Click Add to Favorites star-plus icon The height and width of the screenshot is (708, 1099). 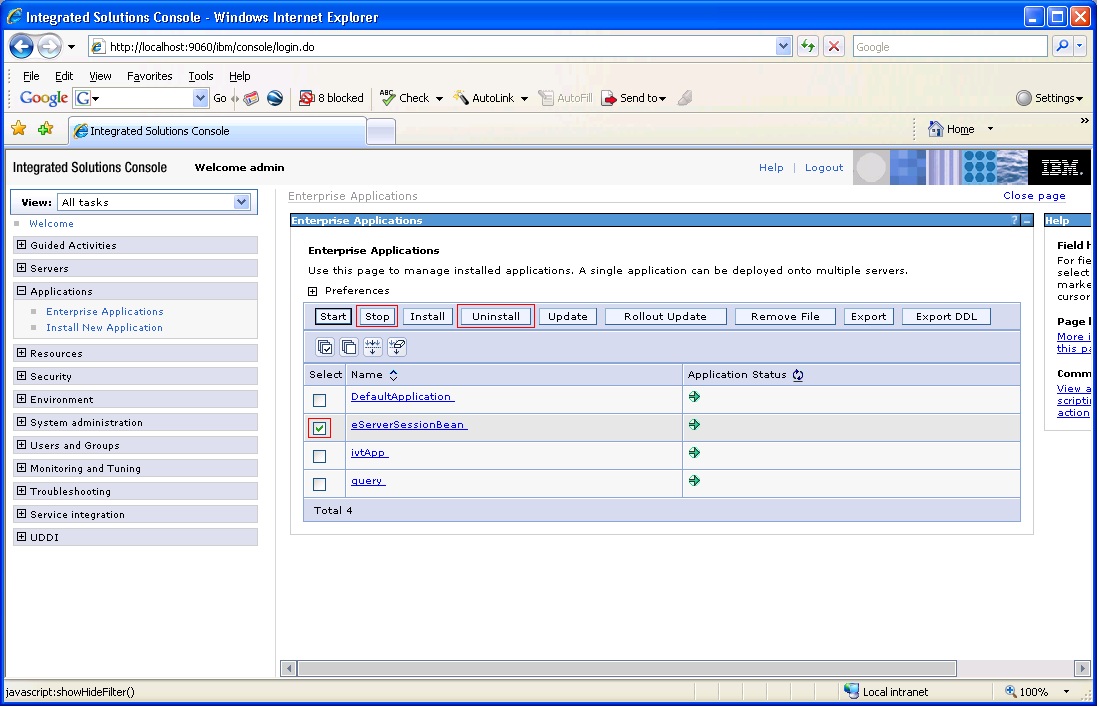pyautogui.click(x=46, y=128)
